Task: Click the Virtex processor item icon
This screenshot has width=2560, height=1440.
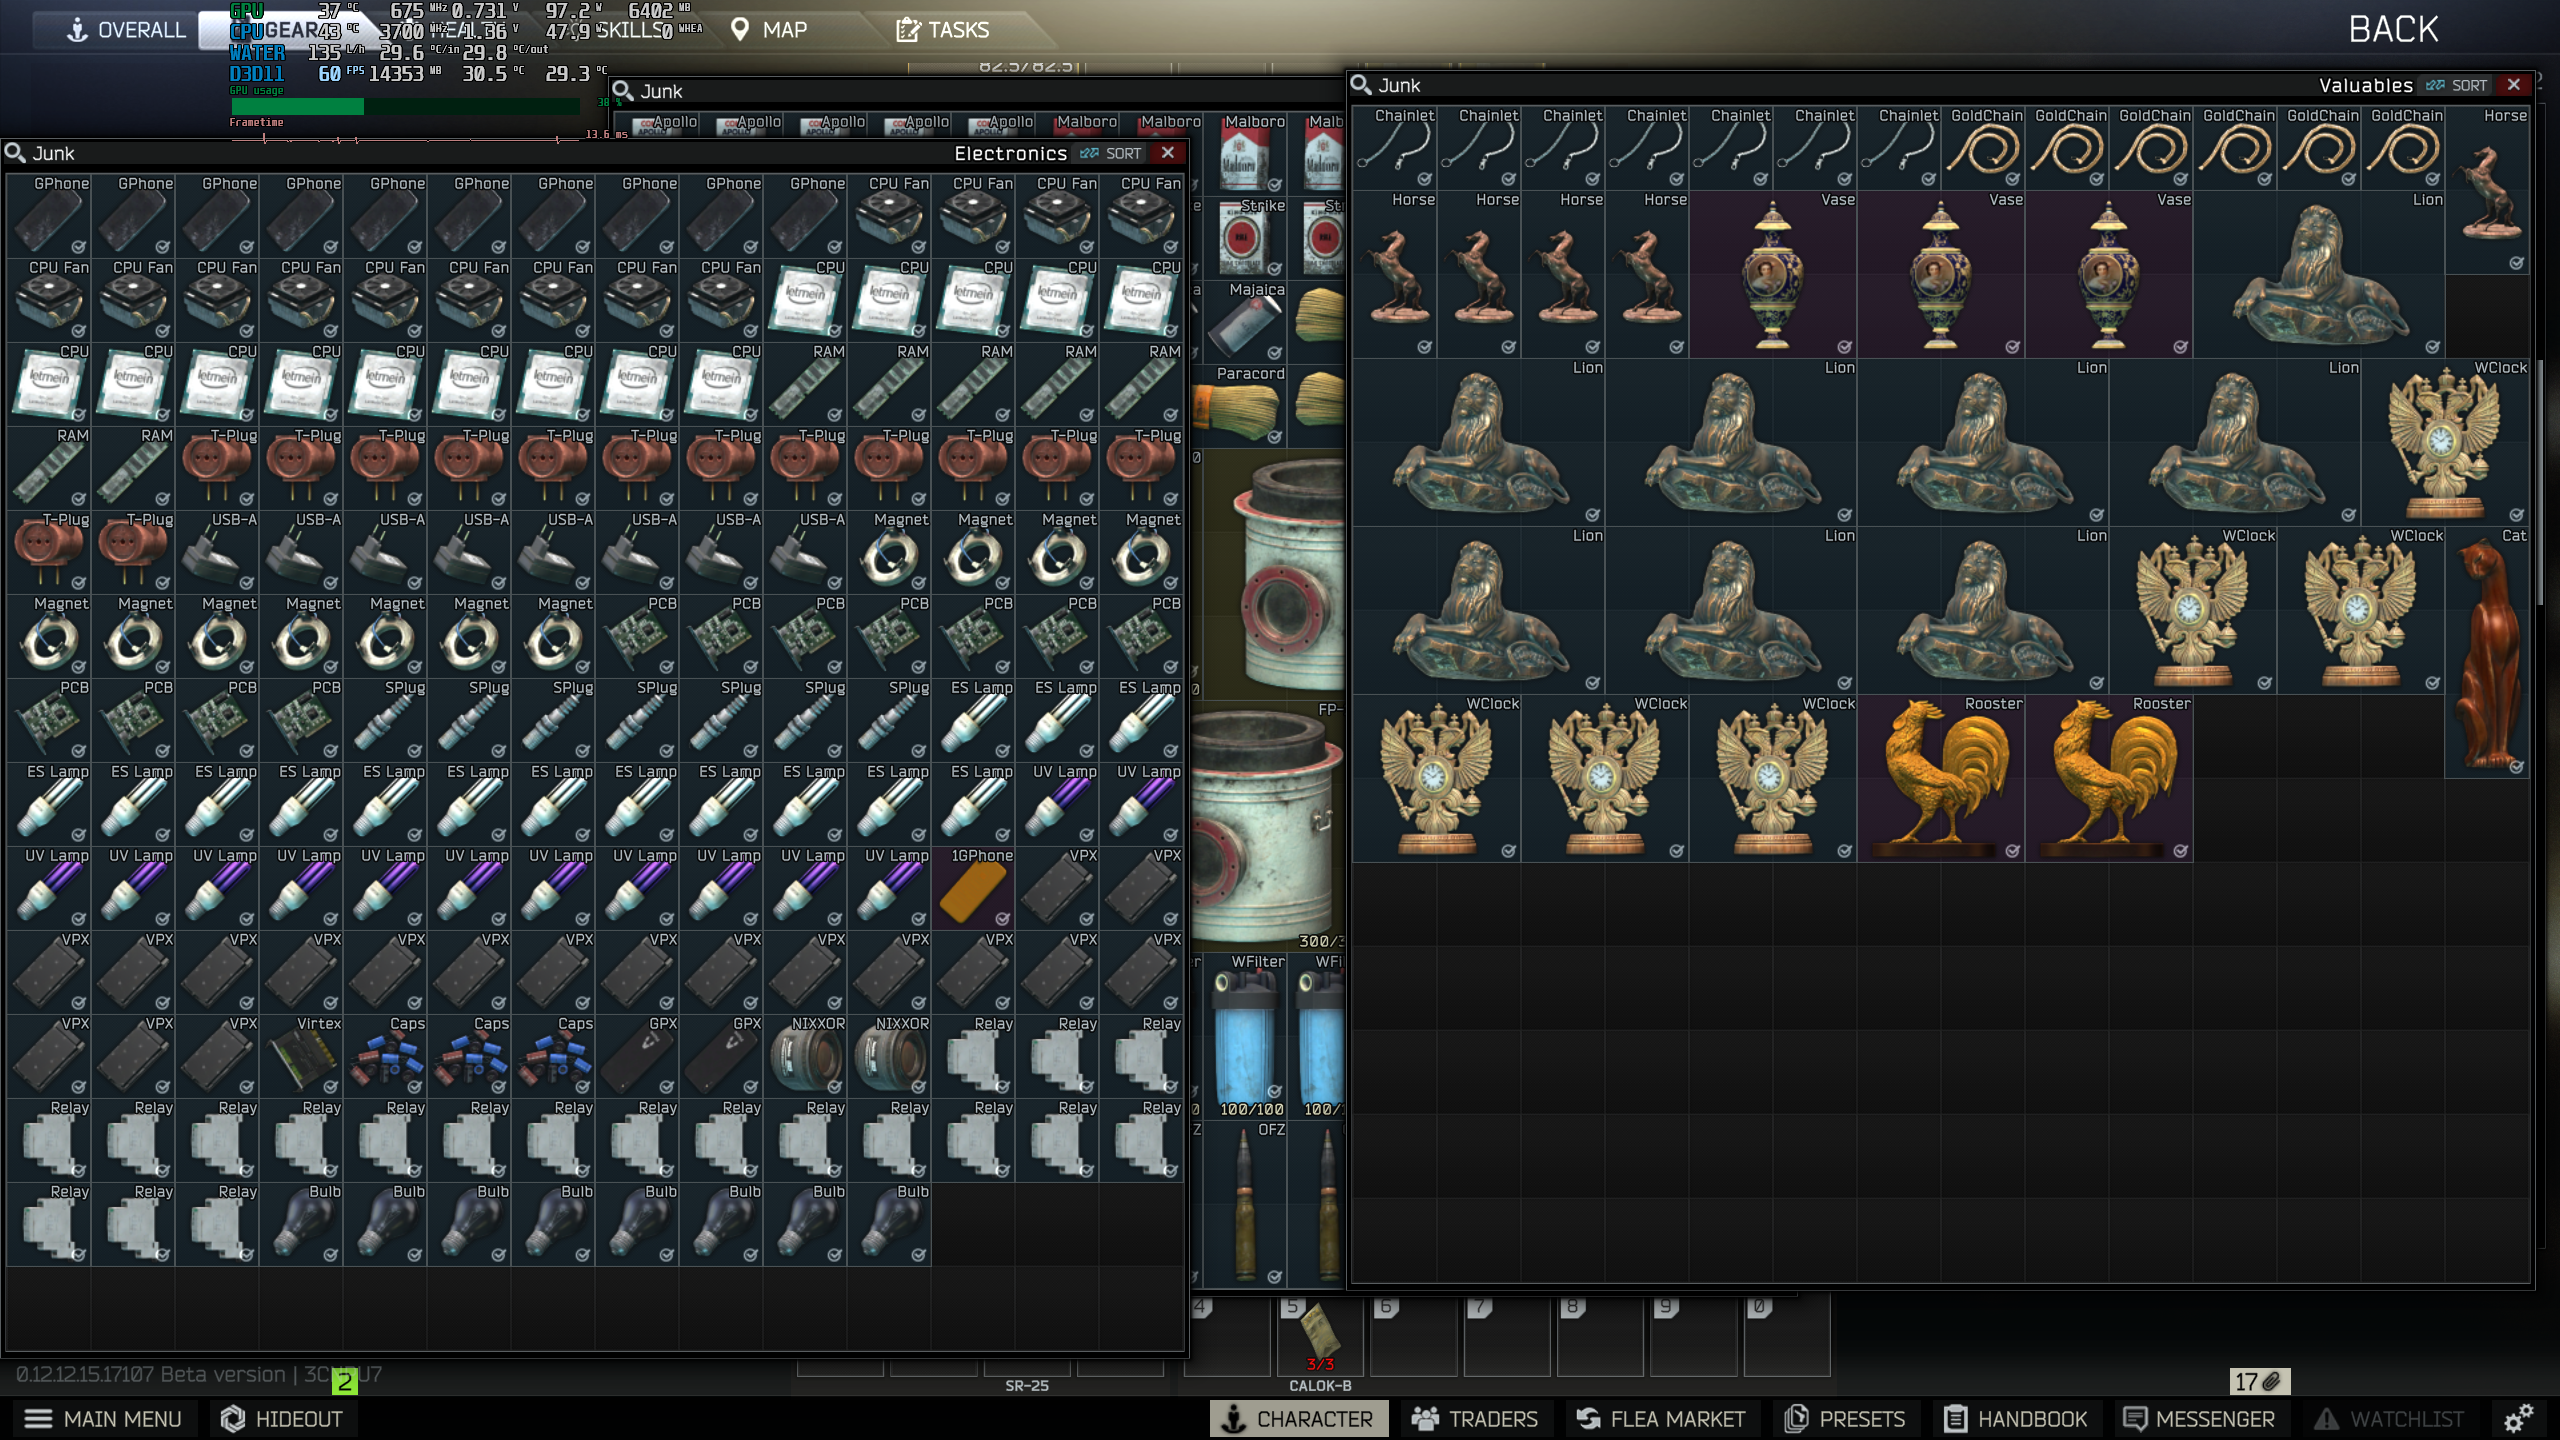Action: [x=301, y=1058]
